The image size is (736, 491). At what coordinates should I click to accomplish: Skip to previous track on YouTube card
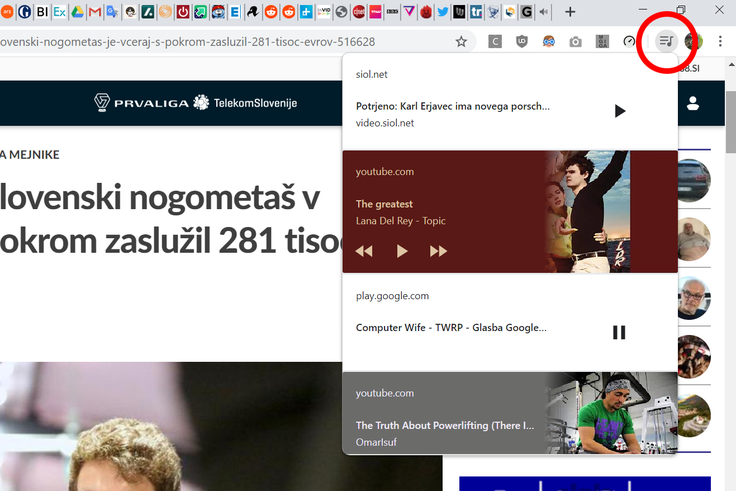(x=364, y=251)
